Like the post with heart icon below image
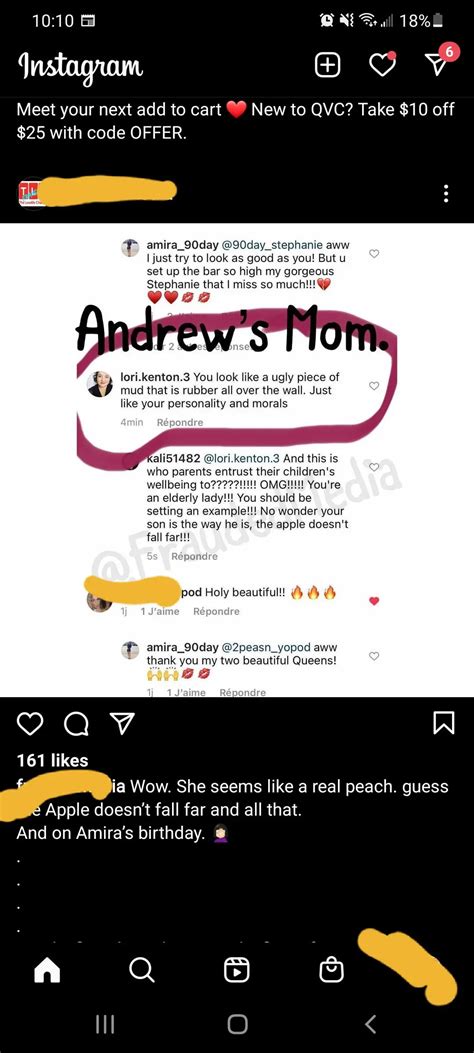The image size is (474, 1053). tap(30, 723)
